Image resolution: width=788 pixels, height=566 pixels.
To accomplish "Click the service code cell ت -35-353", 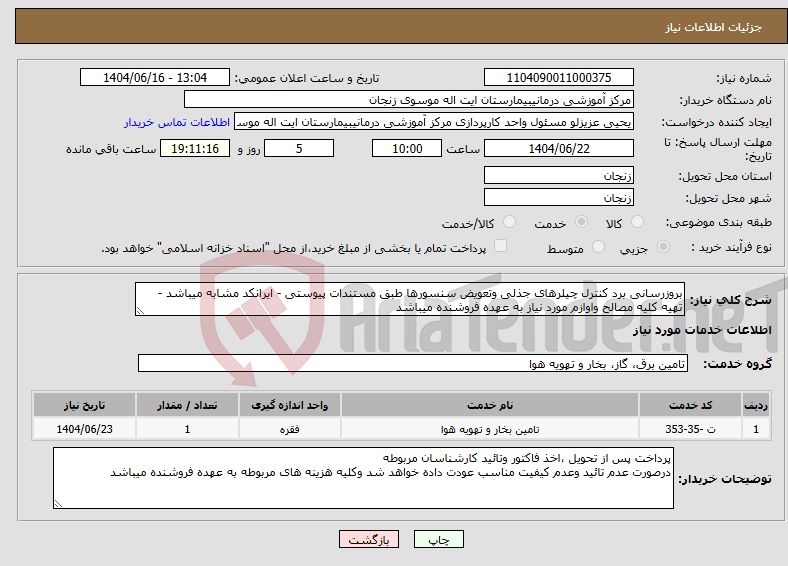I will click(x=691, y=429).
